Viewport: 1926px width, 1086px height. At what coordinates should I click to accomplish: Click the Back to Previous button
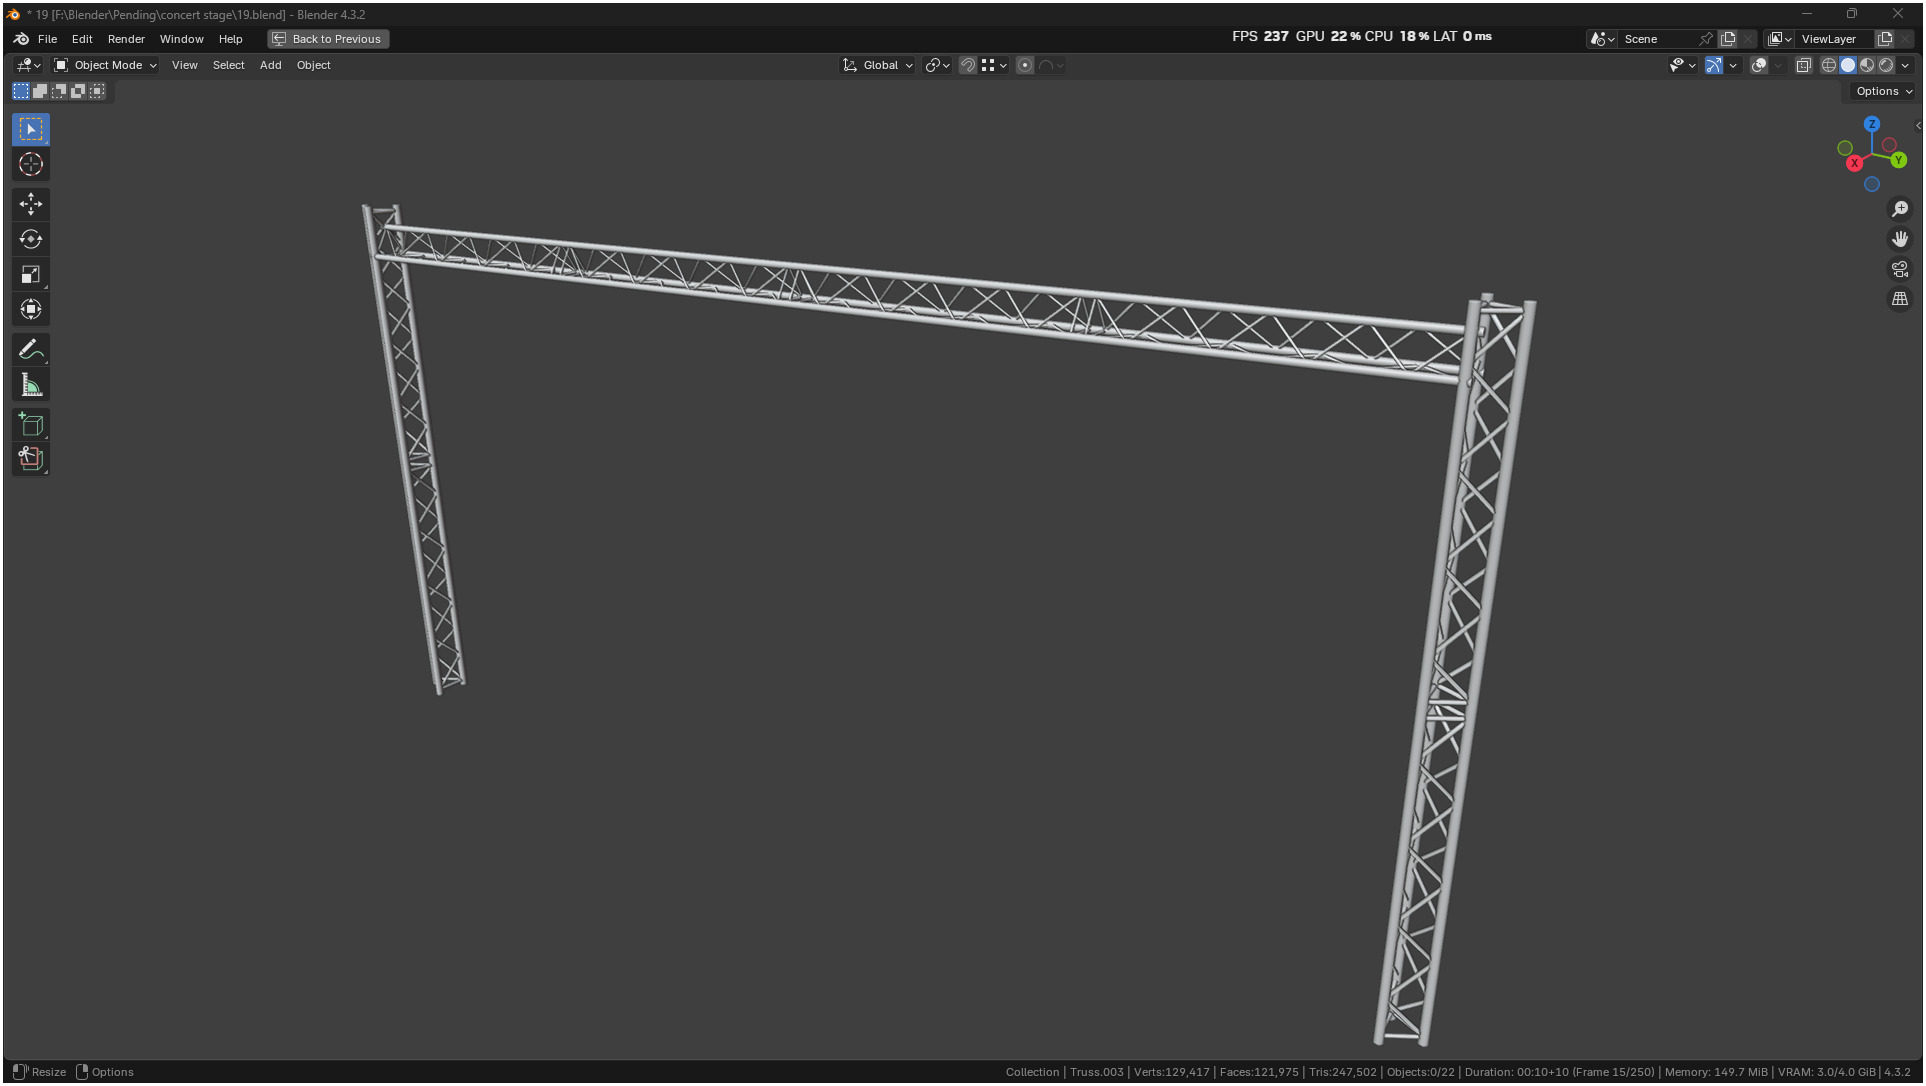(328, 39)
